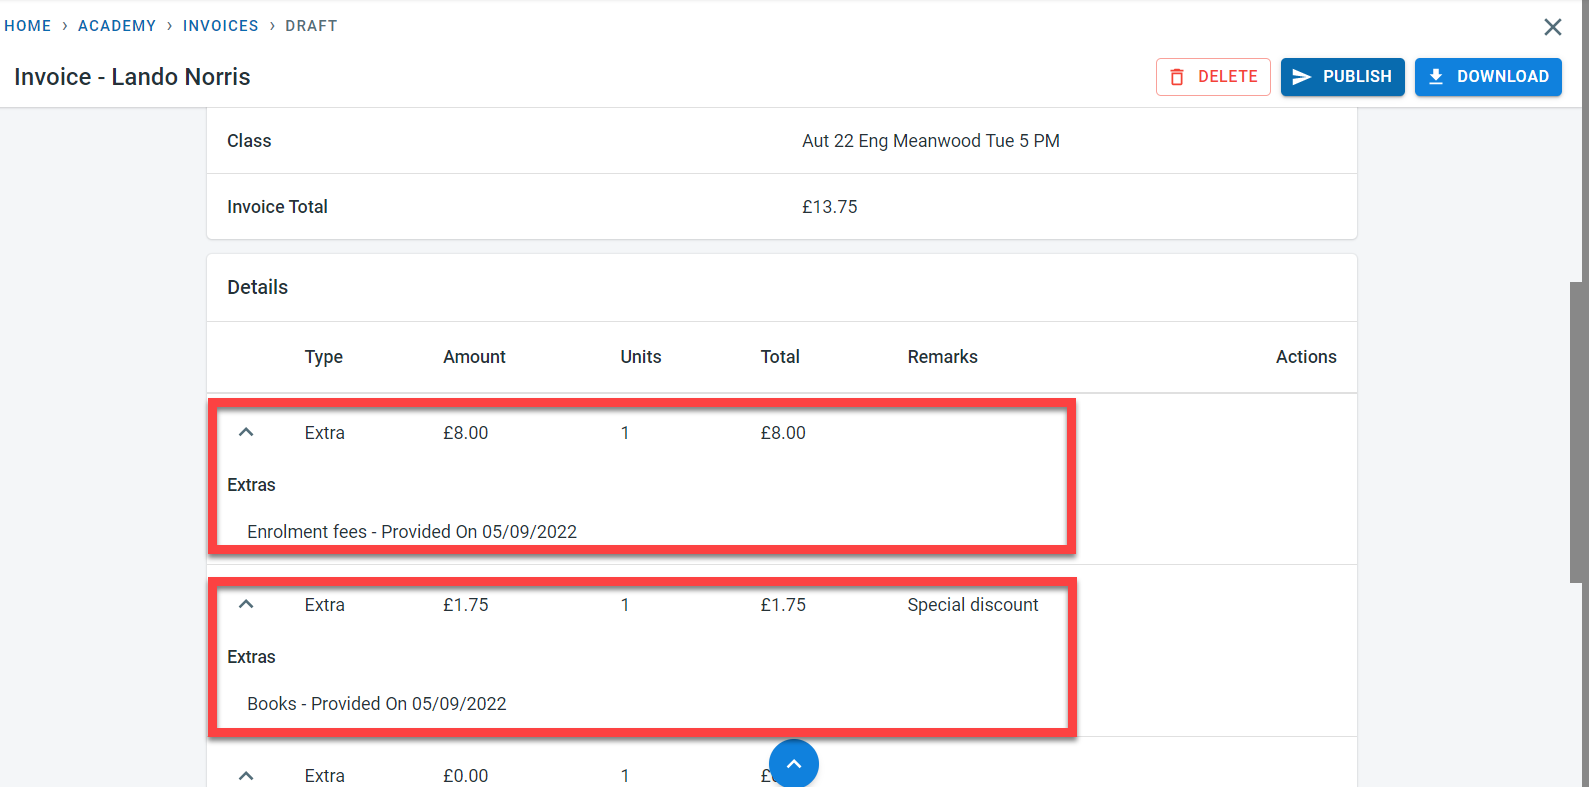Click the Remarks column header
Viewport: 1589px width, 787px height.
click(942, 357)
